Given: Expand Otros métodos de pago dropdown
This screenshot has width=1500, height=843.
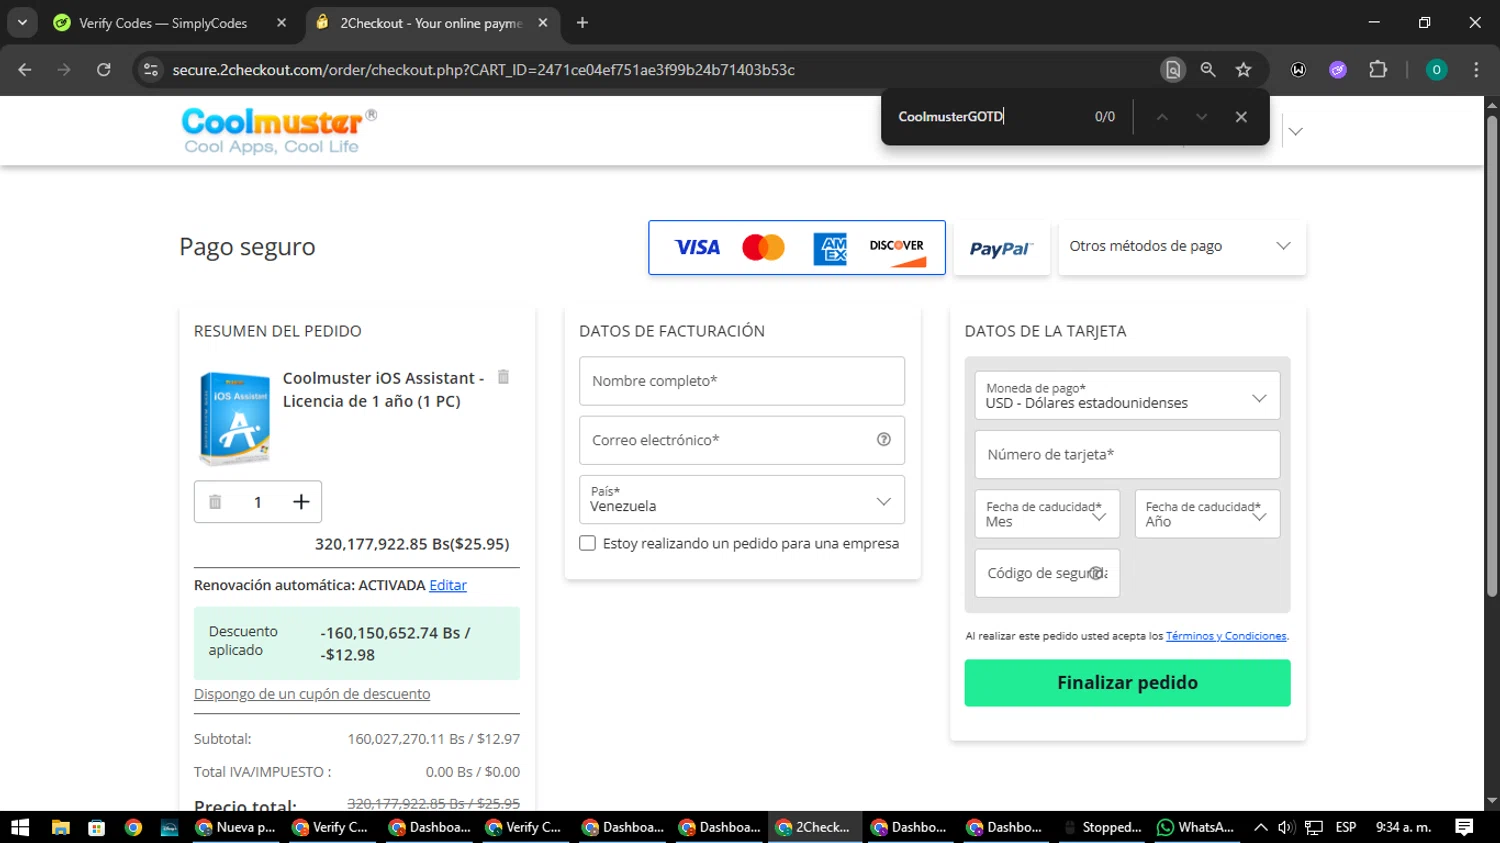Looking at the screenshot, I should (x=1182, y=247).
